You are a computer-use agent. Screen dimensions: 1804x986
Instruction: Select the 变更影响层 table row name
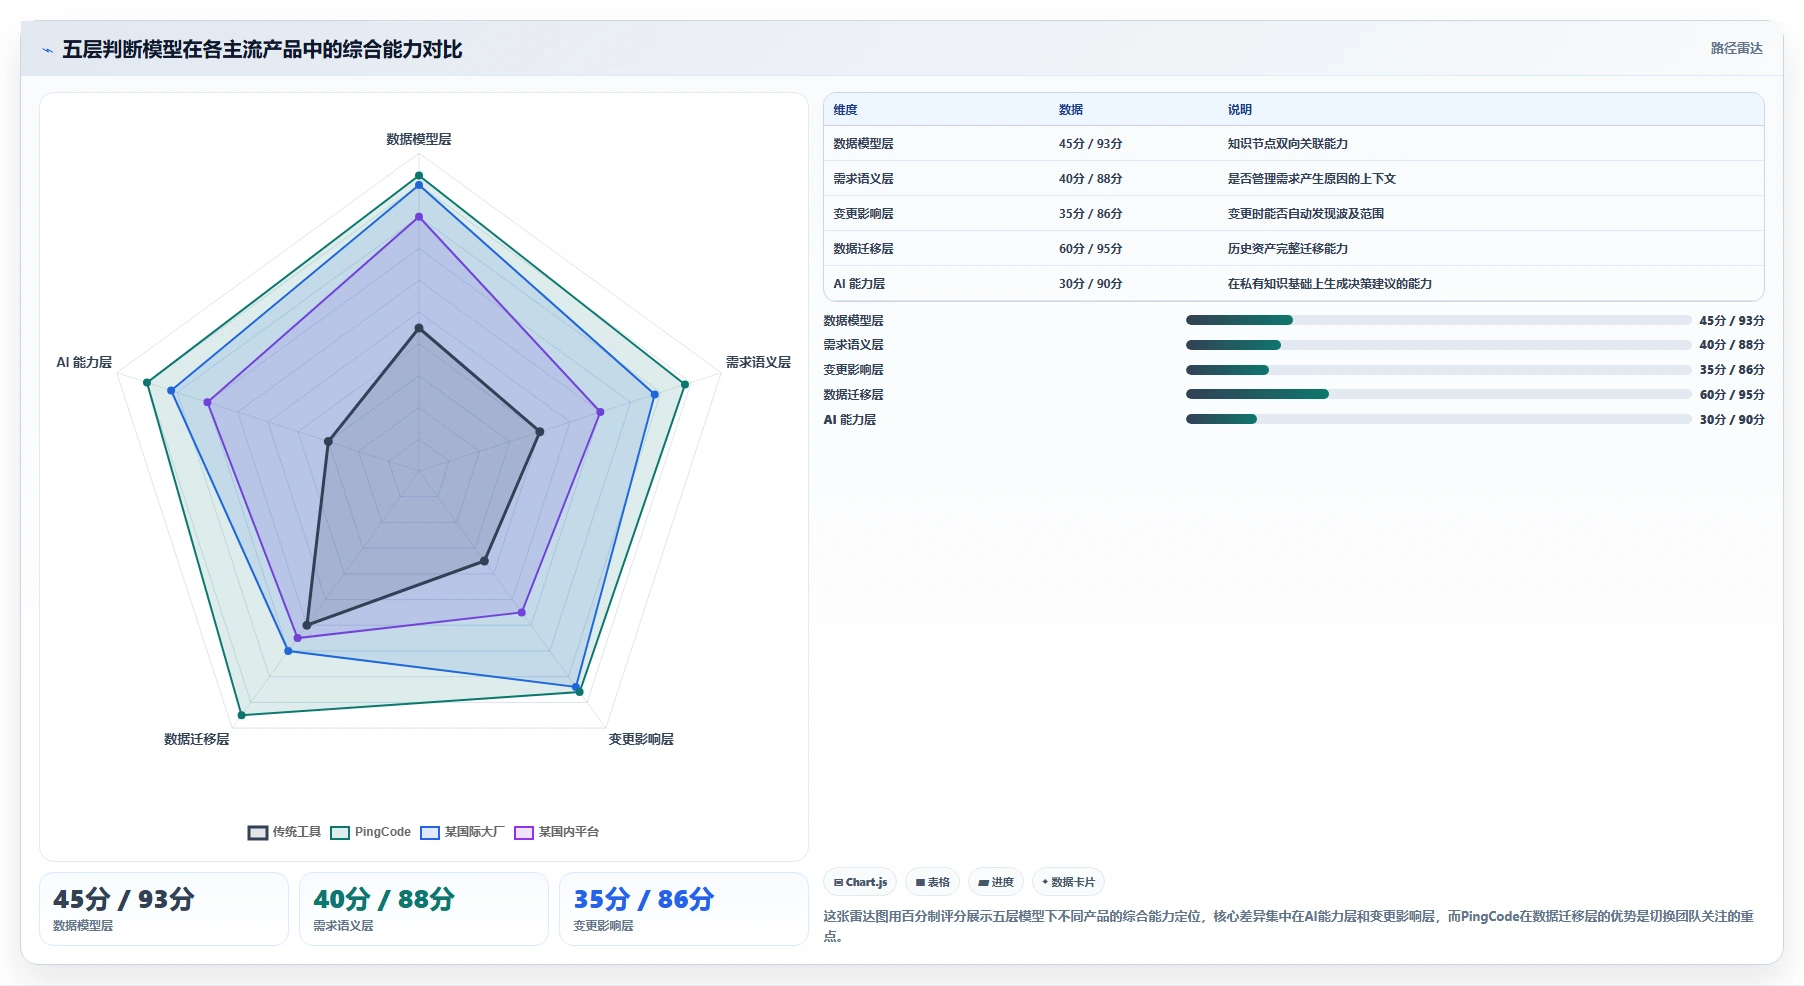point(864,214)
